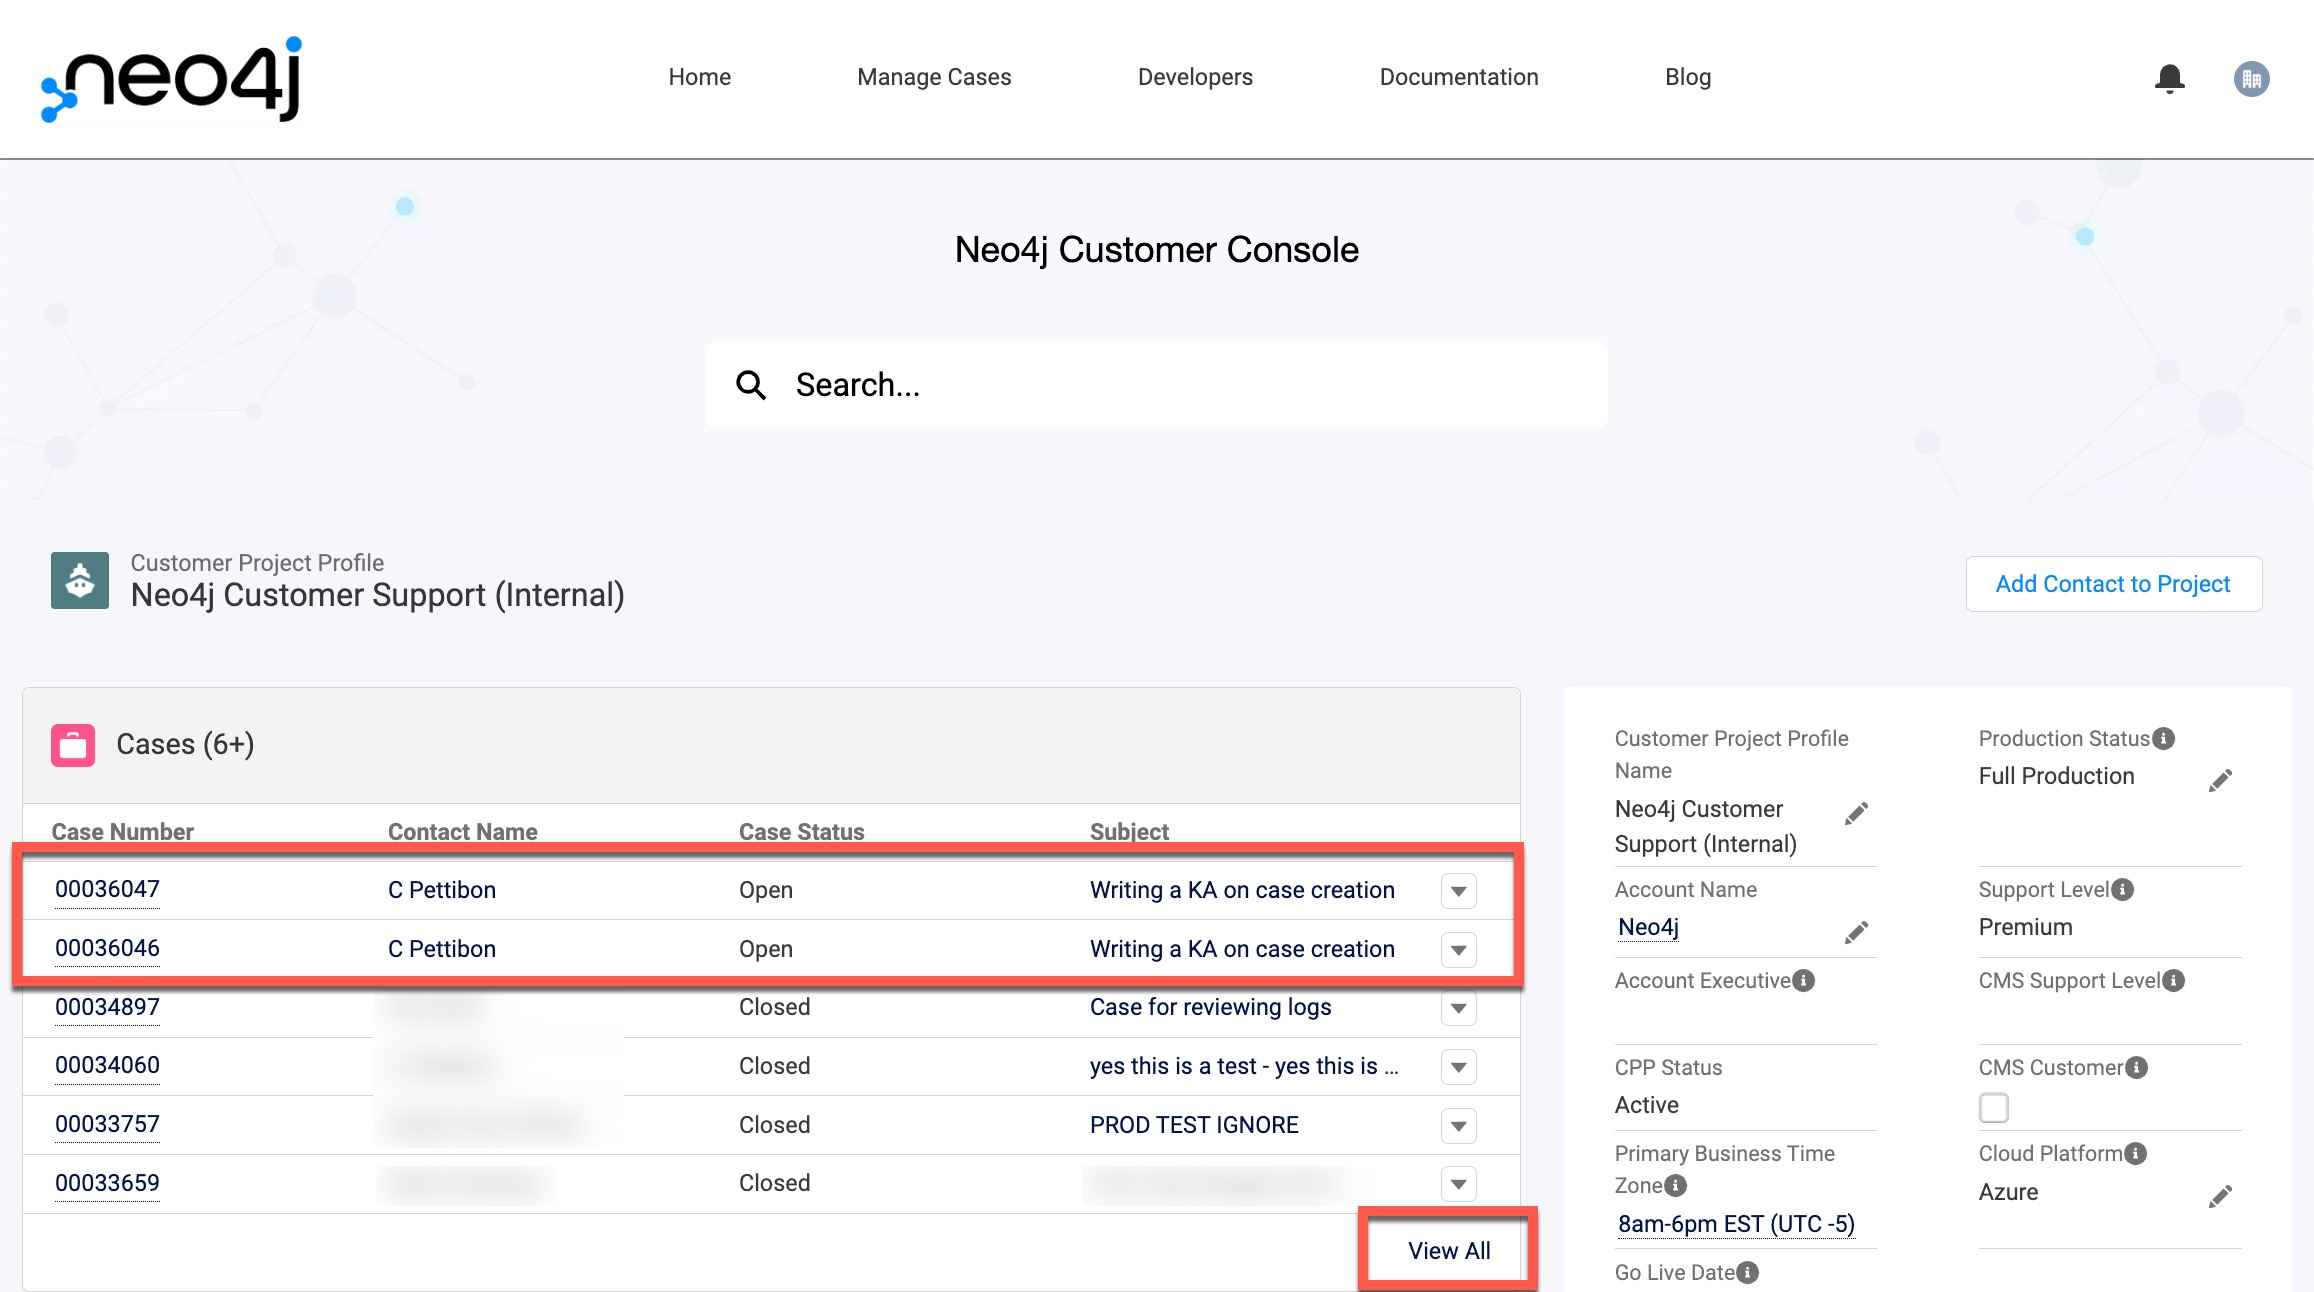Click View All cases link
This screenshot has width=2314, height=1292.
1448,1251
